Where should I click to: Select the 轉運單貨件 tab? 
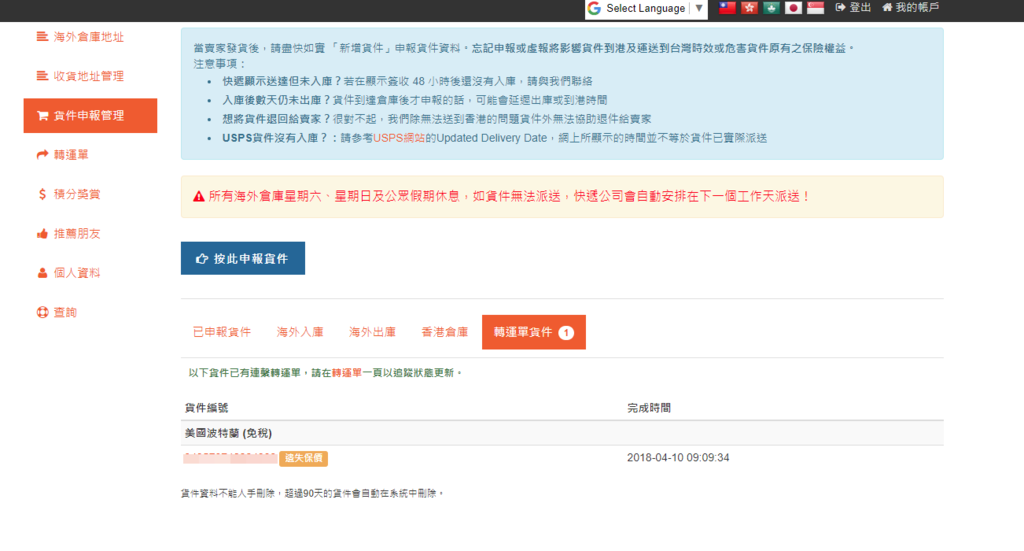coord(533,332)
